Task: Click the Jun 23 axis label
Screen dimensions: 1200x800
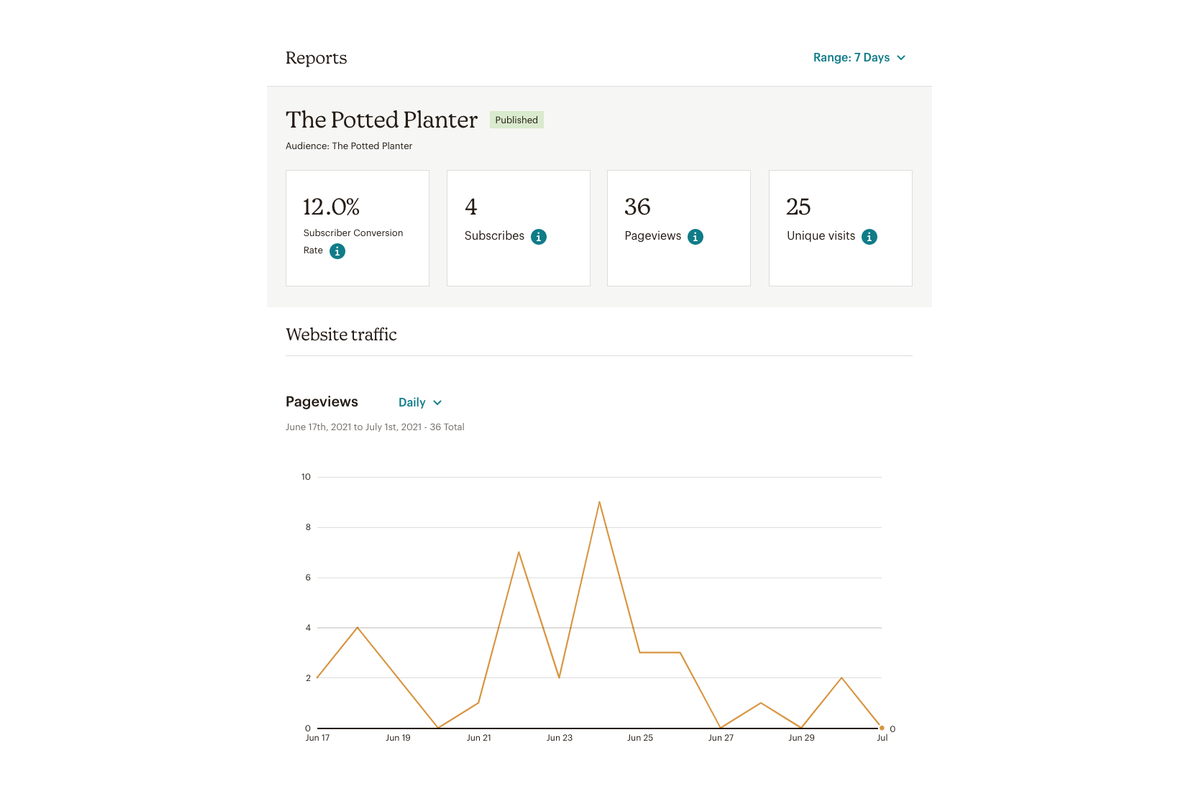Action: (x=559, y=738)
